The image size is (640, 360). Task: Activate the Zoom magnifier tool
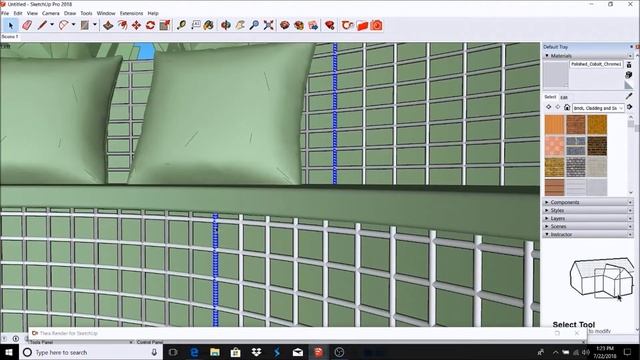point(254,25)
